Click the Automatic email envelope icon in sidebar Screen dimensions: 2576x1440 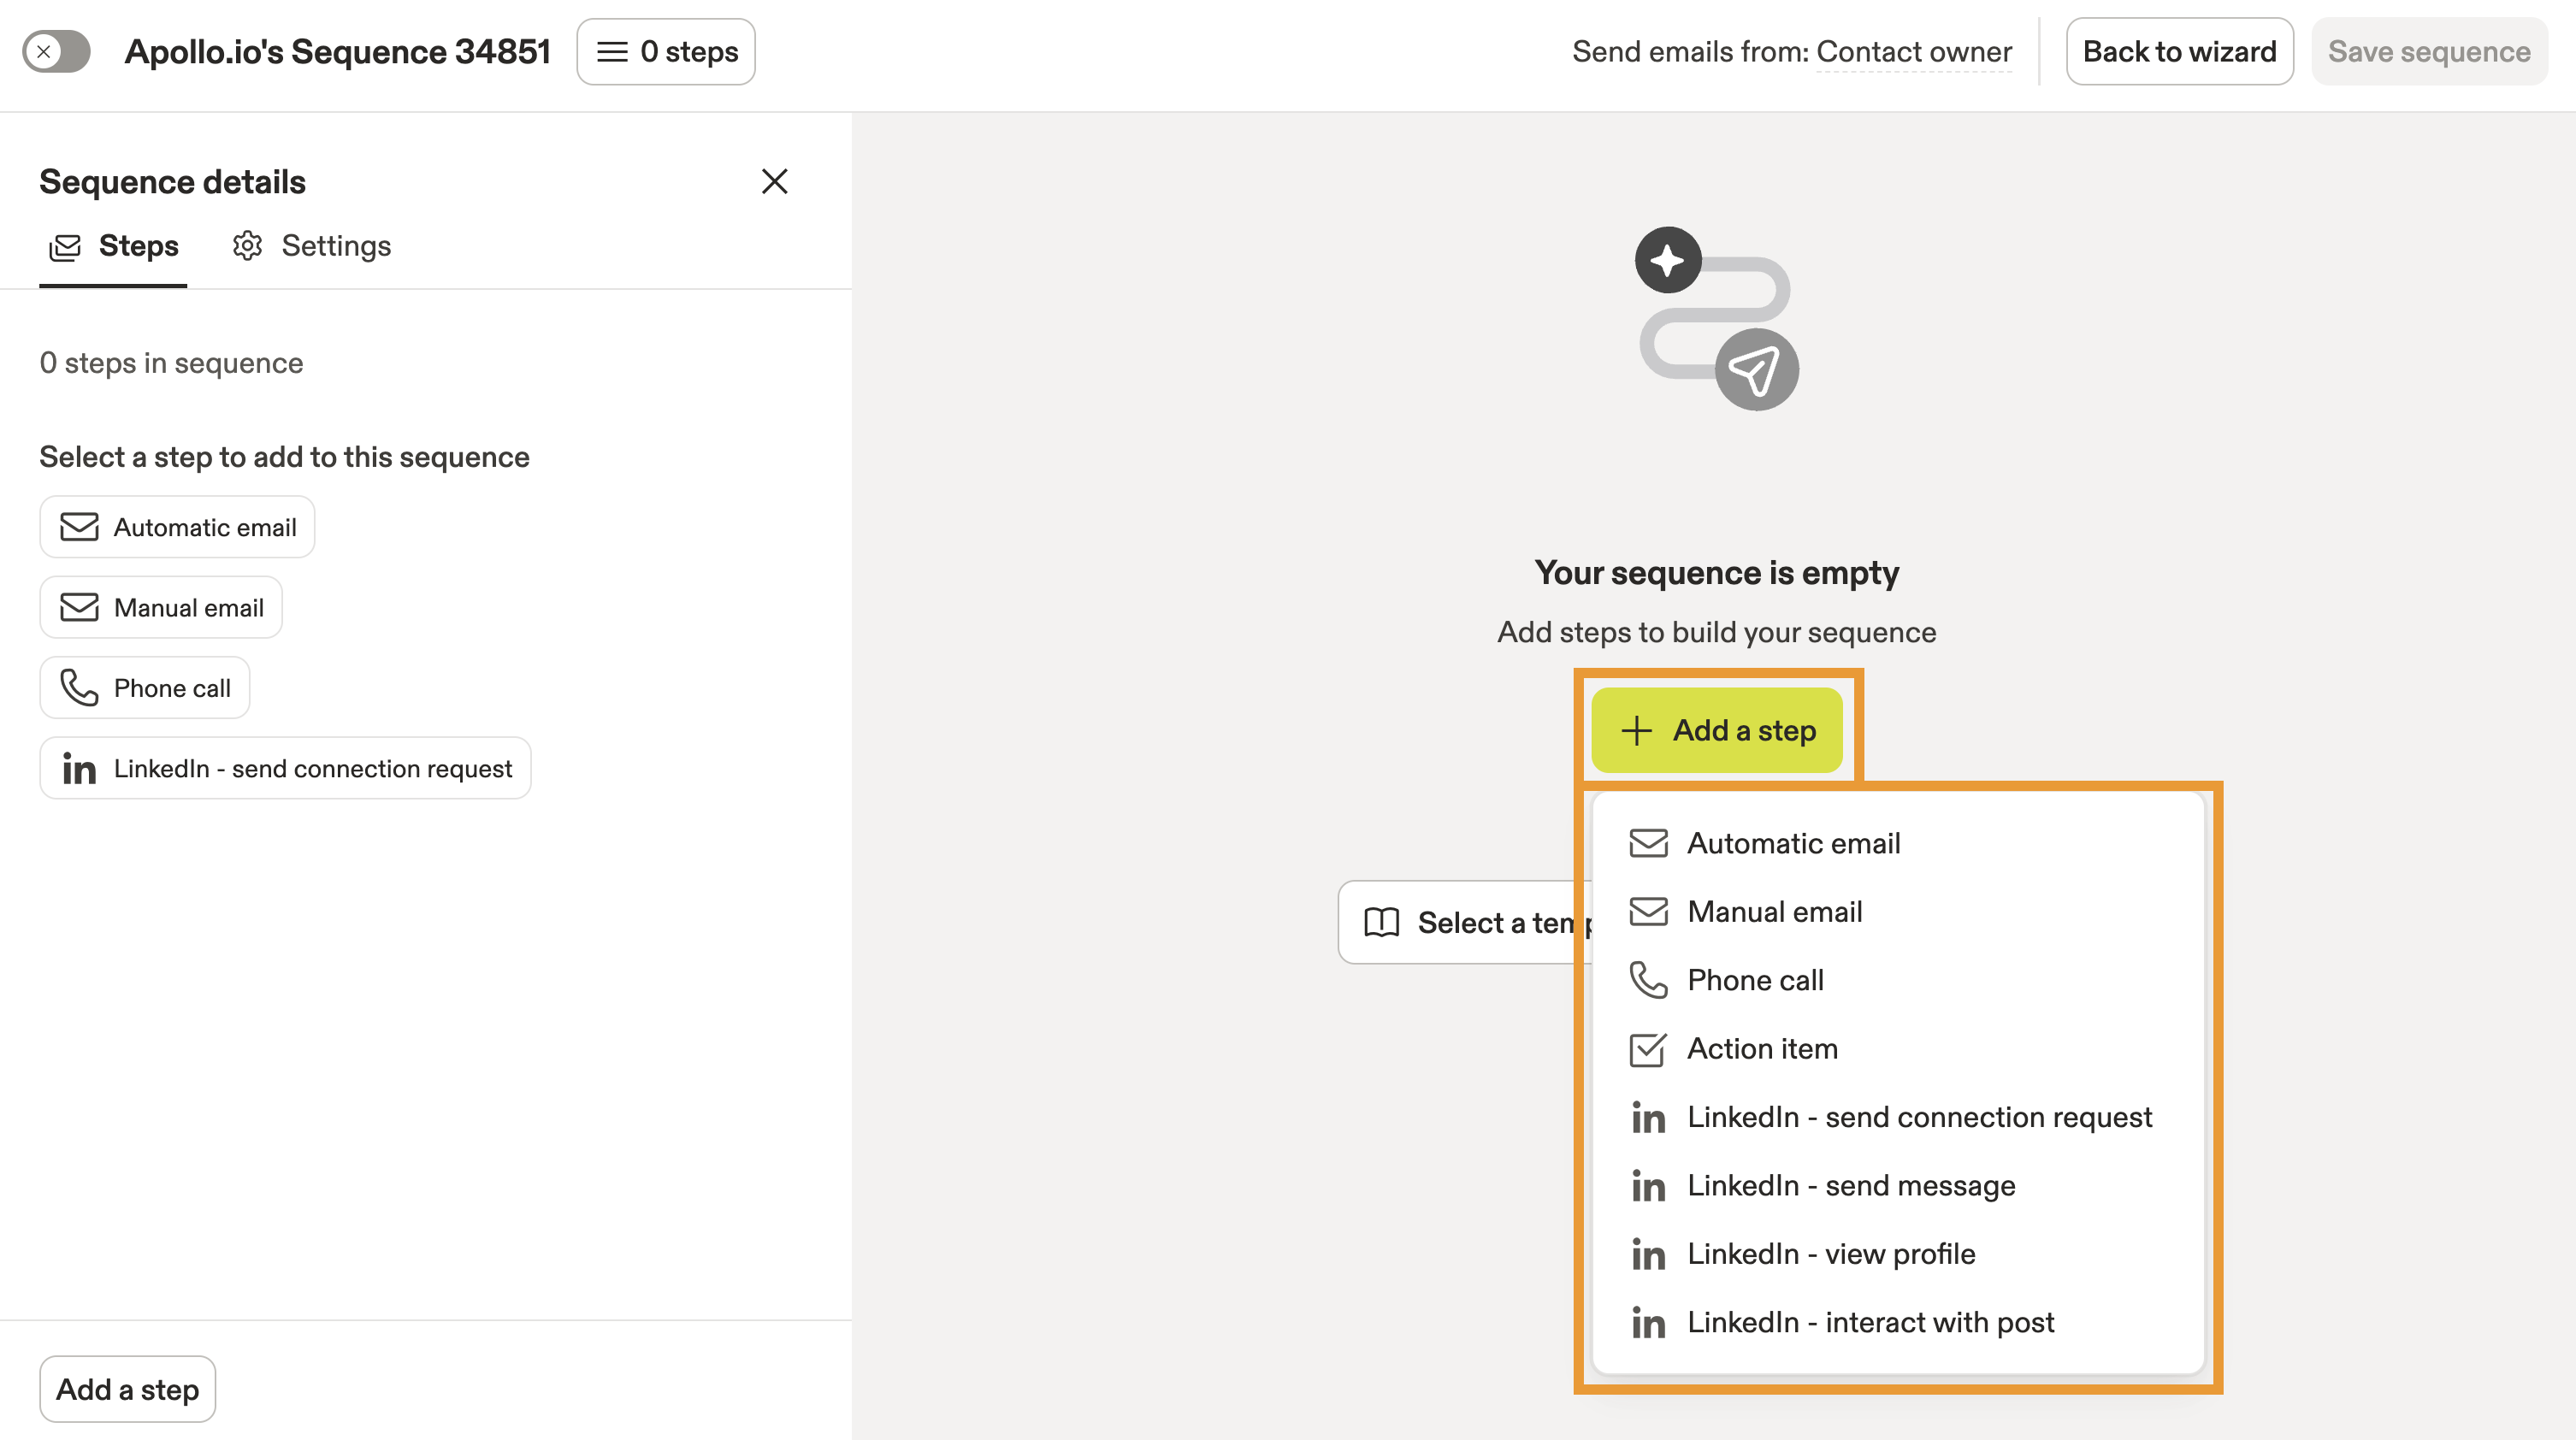coord(79,527)
